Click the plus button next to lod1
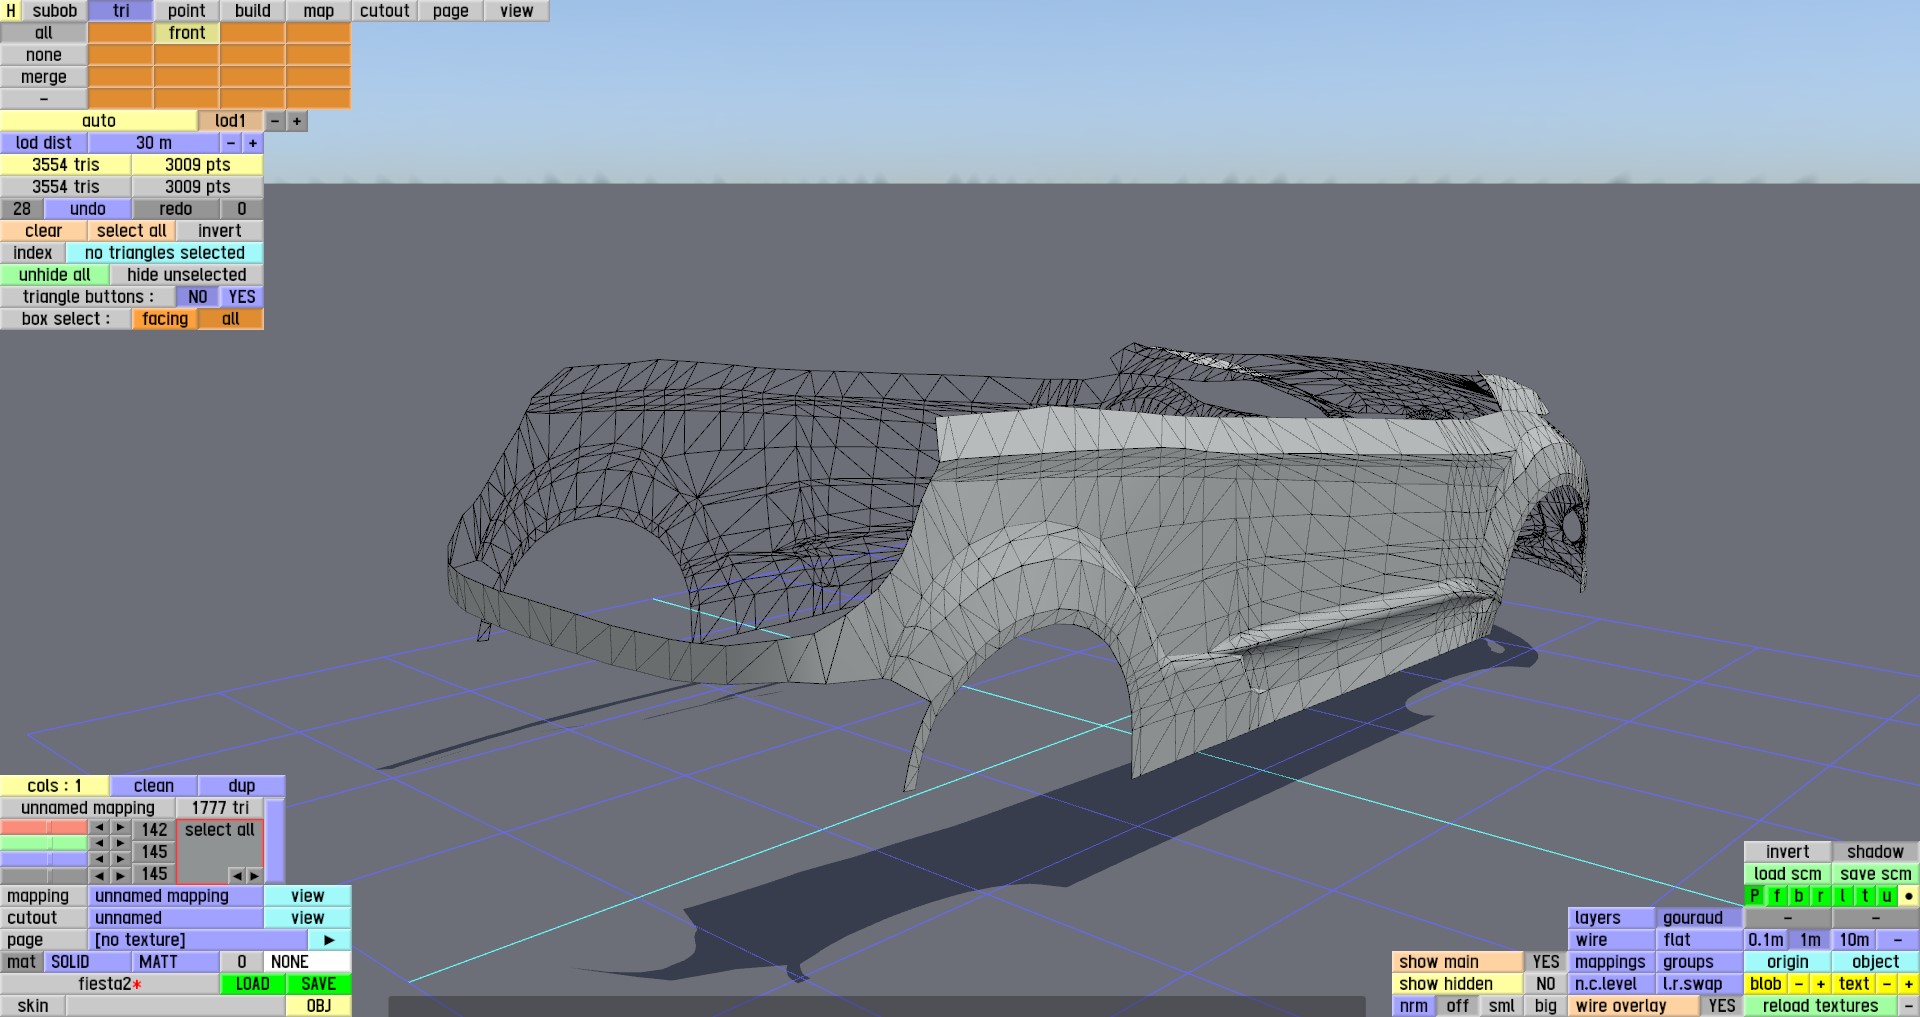Screen dimensions: 1920x1017 pyautogui.click(x=297, y=121)
